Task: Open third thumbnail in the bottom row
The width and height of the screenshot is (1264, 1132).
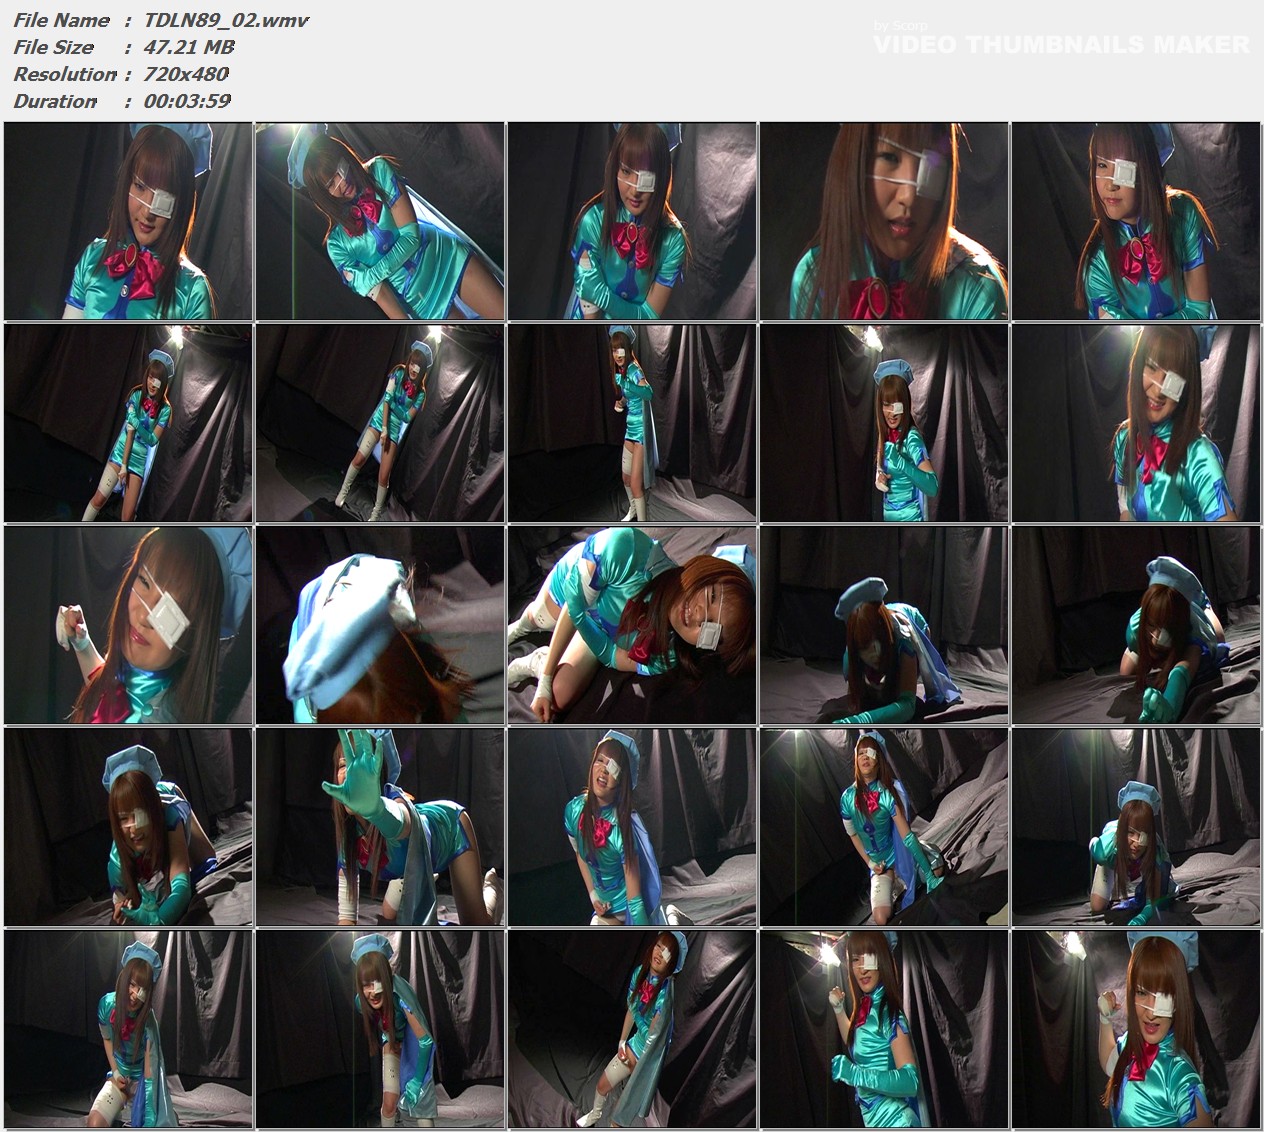Action: pyautogui.click(x=632, y=1029)
